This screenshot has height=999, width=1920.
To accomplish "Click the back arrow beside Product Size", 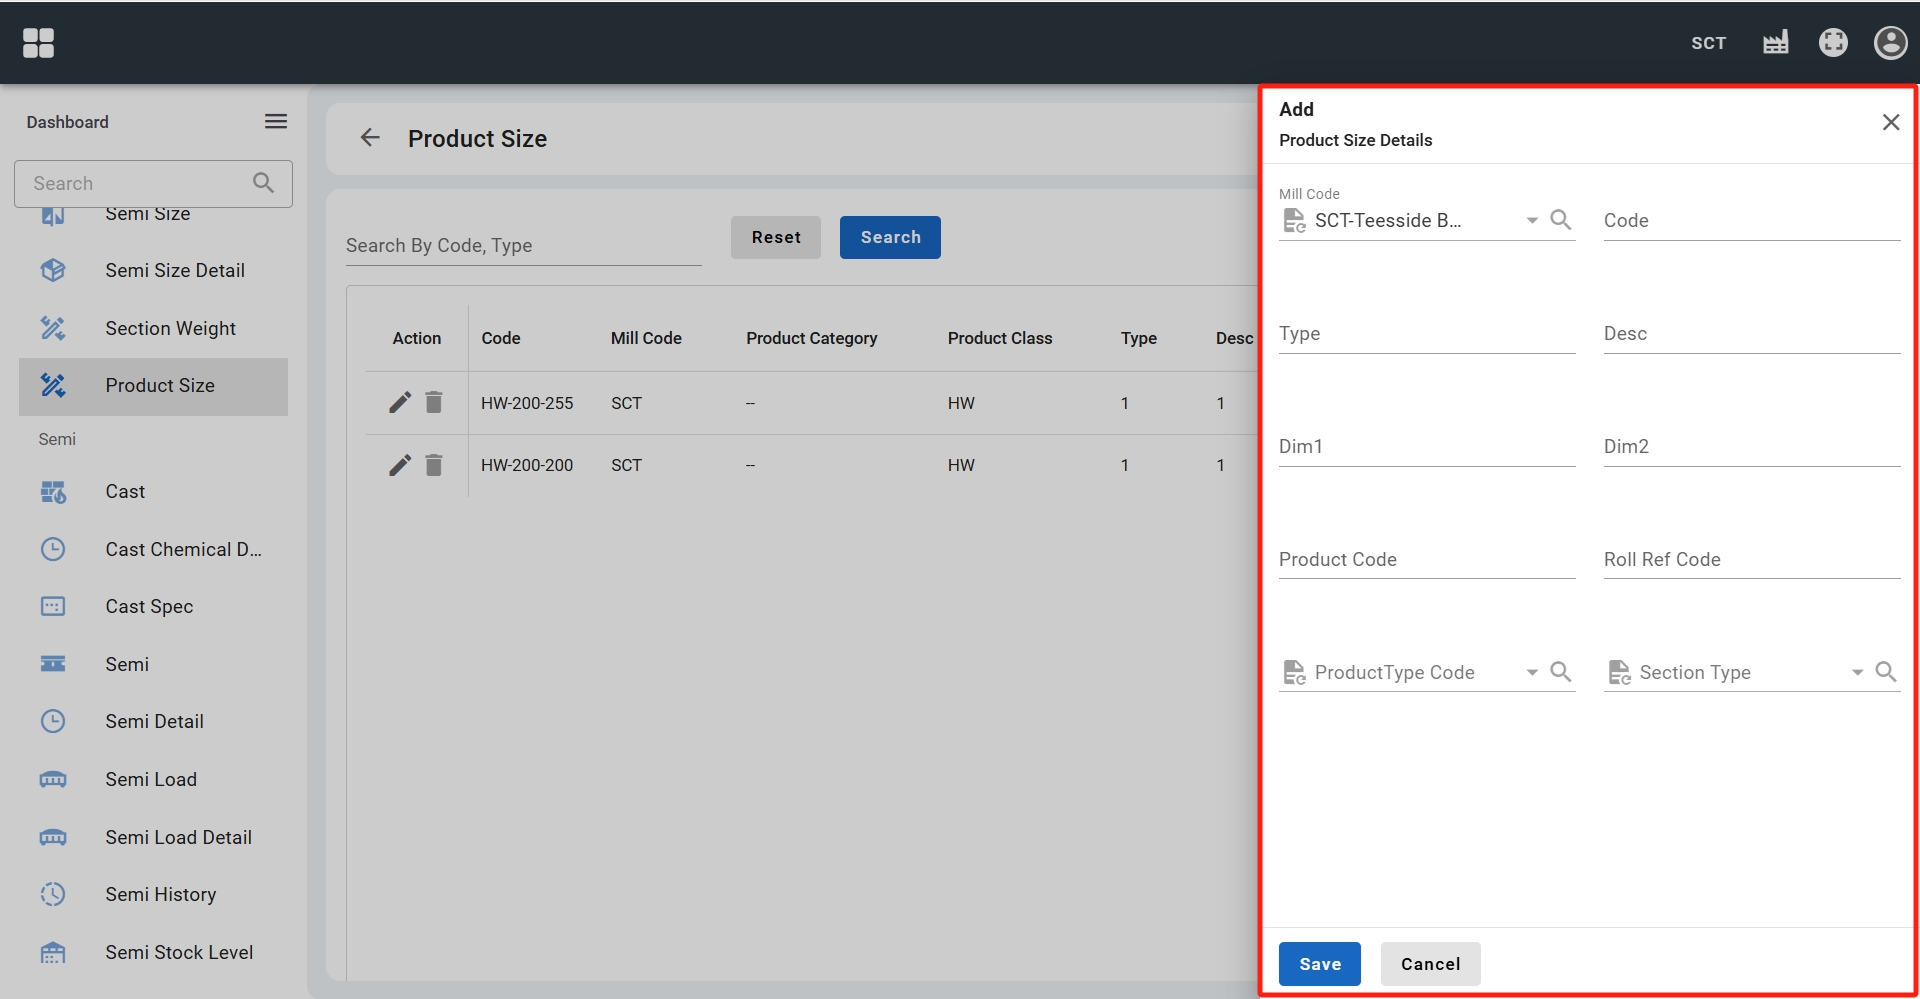I will pos(370,138).
